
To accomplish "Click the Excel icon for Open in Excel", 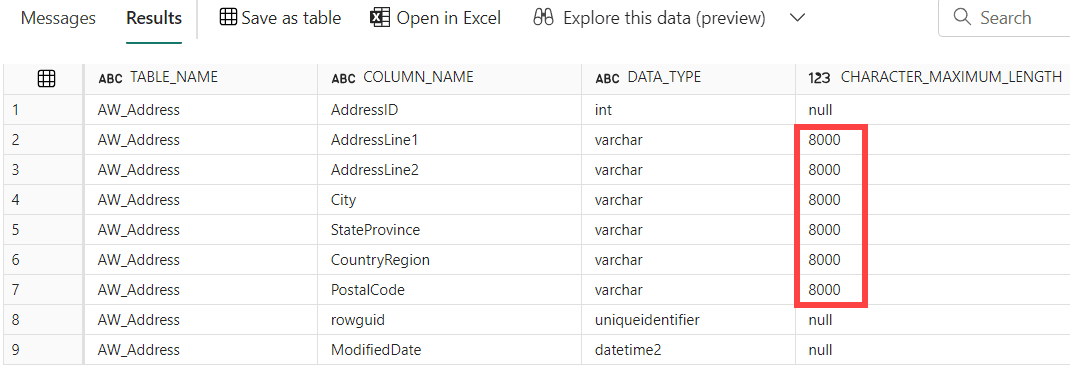I will (x=379, y=18).
